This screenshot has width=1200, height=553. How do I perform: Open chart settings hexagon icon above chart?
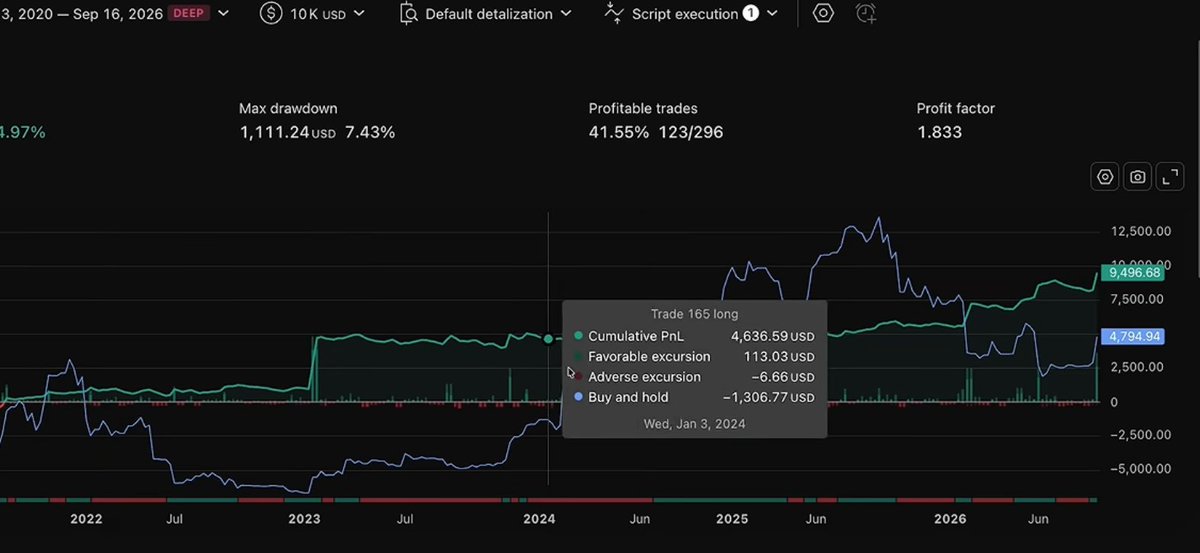coord(1105,177)
